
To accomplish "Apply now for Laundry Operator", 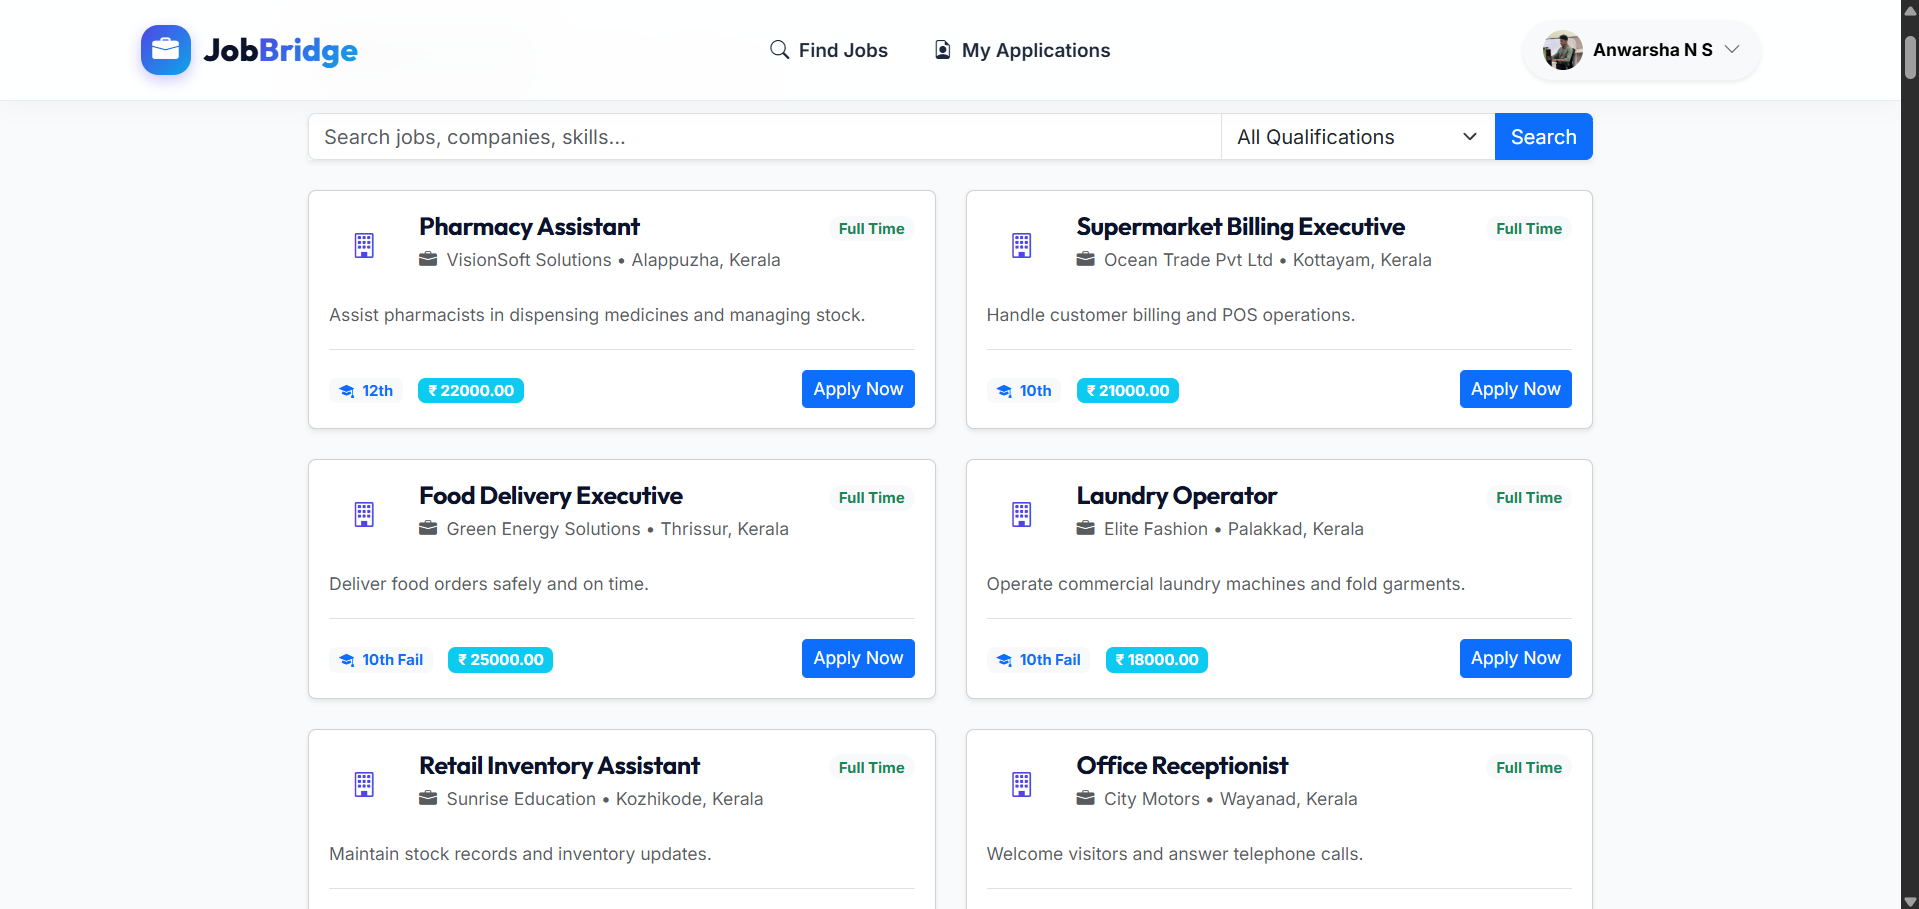I will tap(1515, 658).
